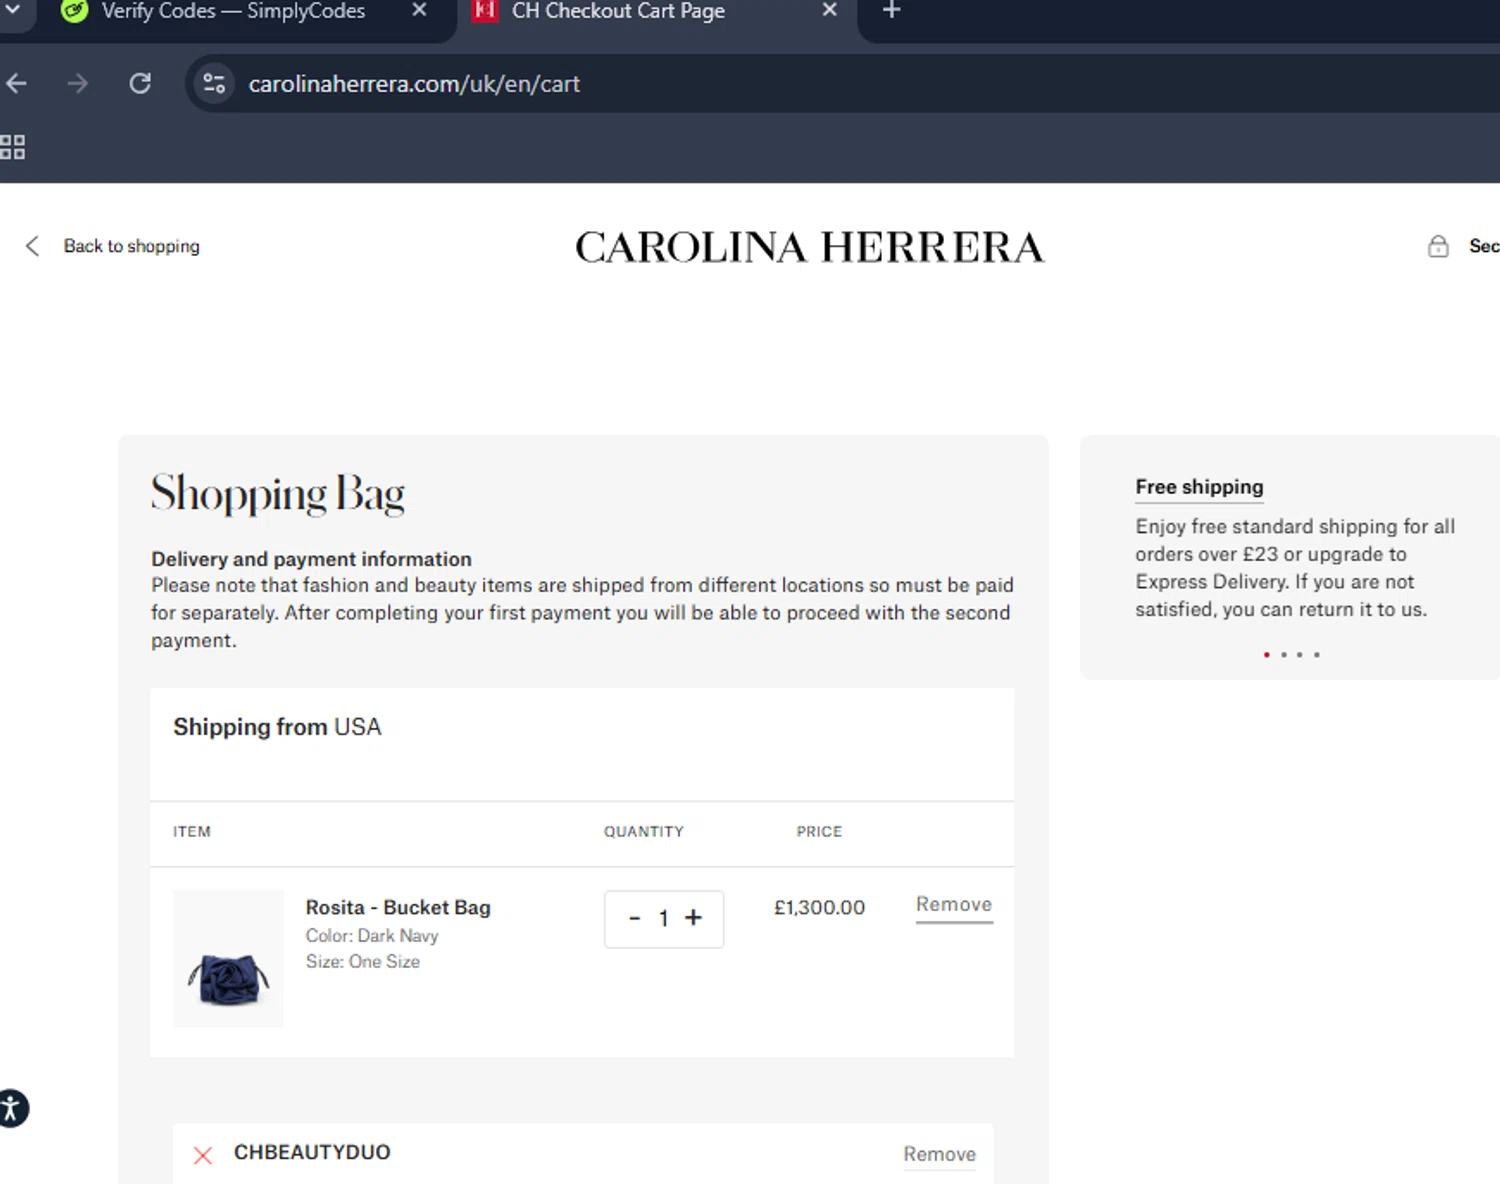The height and width of the screenshot is (1184, 1500).
Task: Decrease Rosita Bucket Bag quantity
Action: [x=634, y=918]
